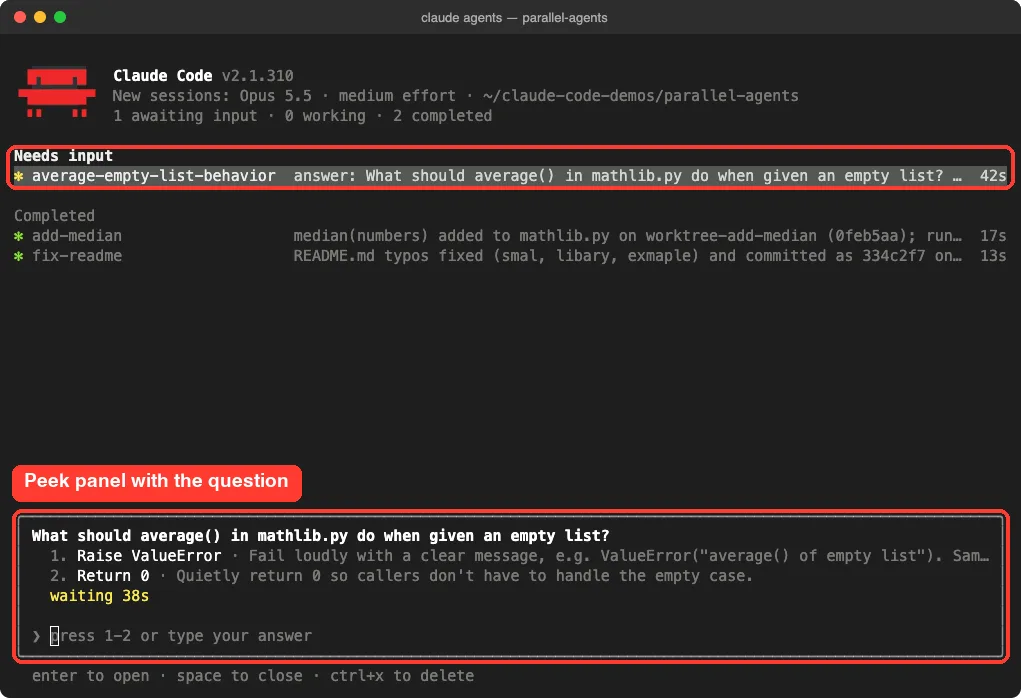
Task: Close the terminal window with the red button
Action: click(20, 17)
